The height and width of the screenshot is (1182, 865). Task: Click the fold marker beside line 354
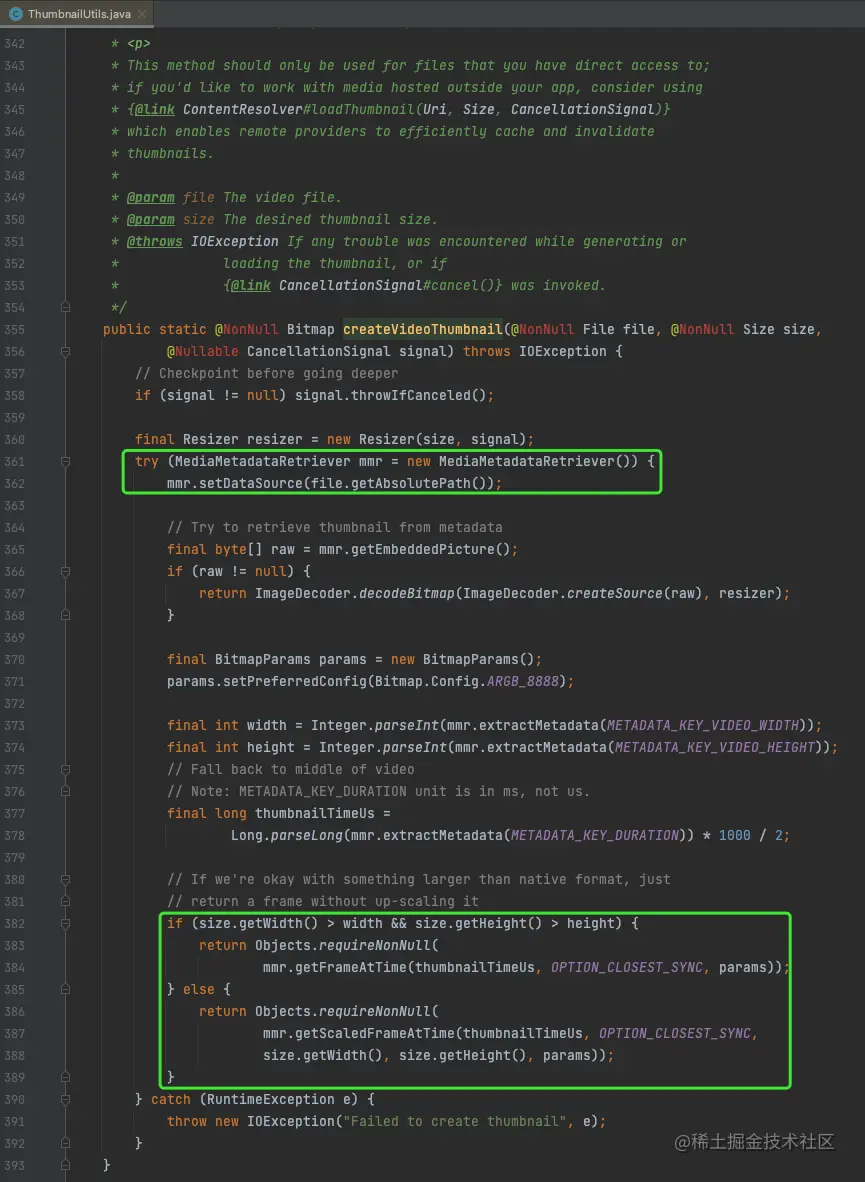pos(65,307)
